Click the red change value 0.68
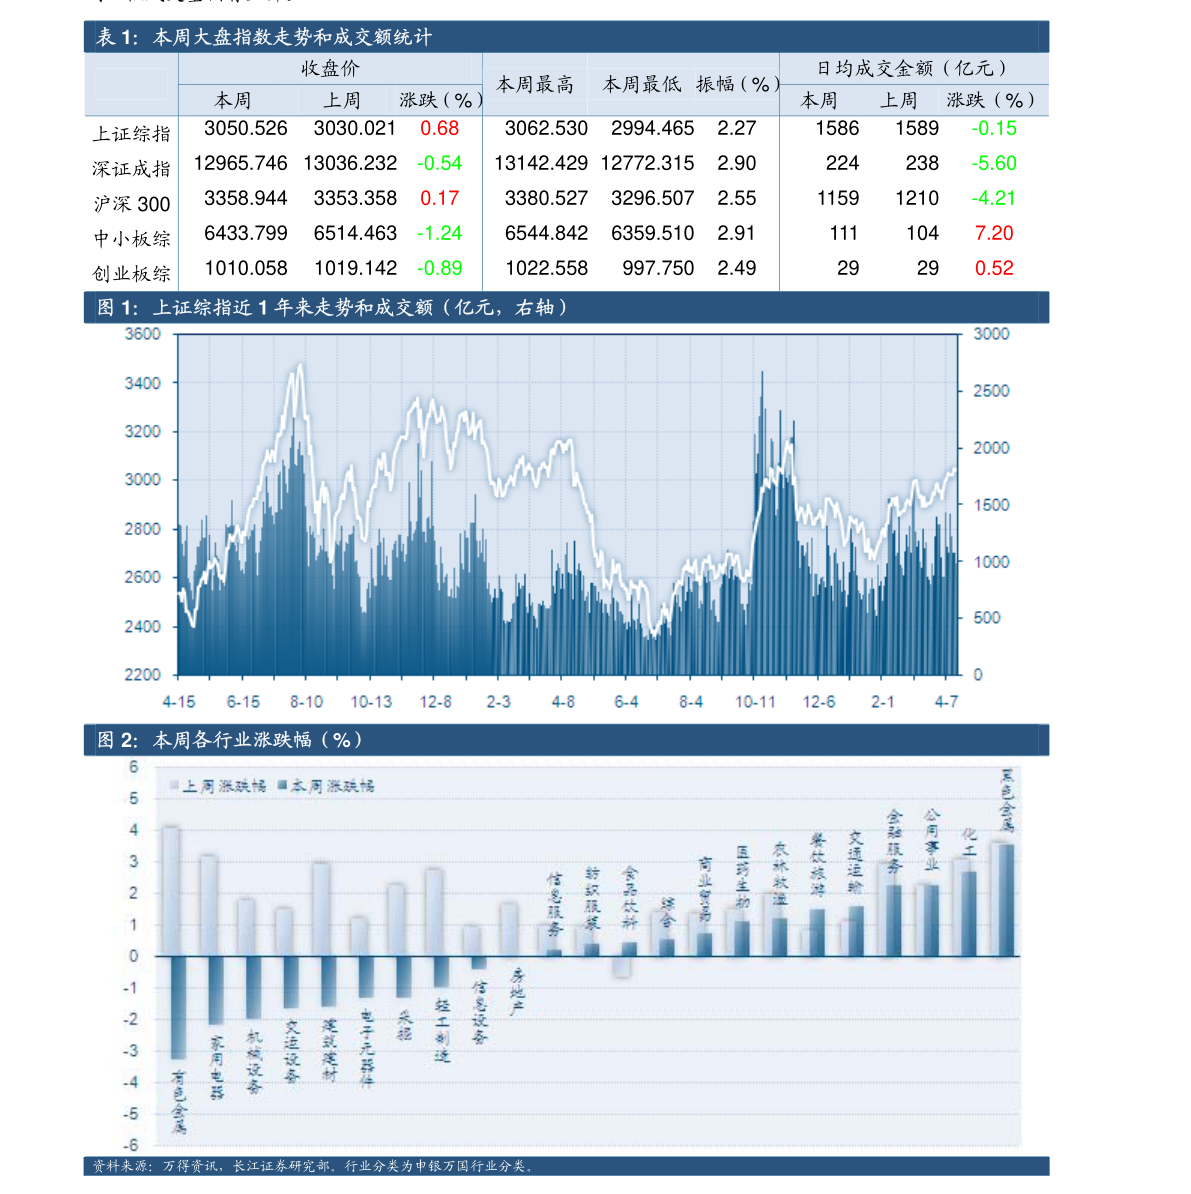Screen dimensions: 1191x1194 coord(439,128)
